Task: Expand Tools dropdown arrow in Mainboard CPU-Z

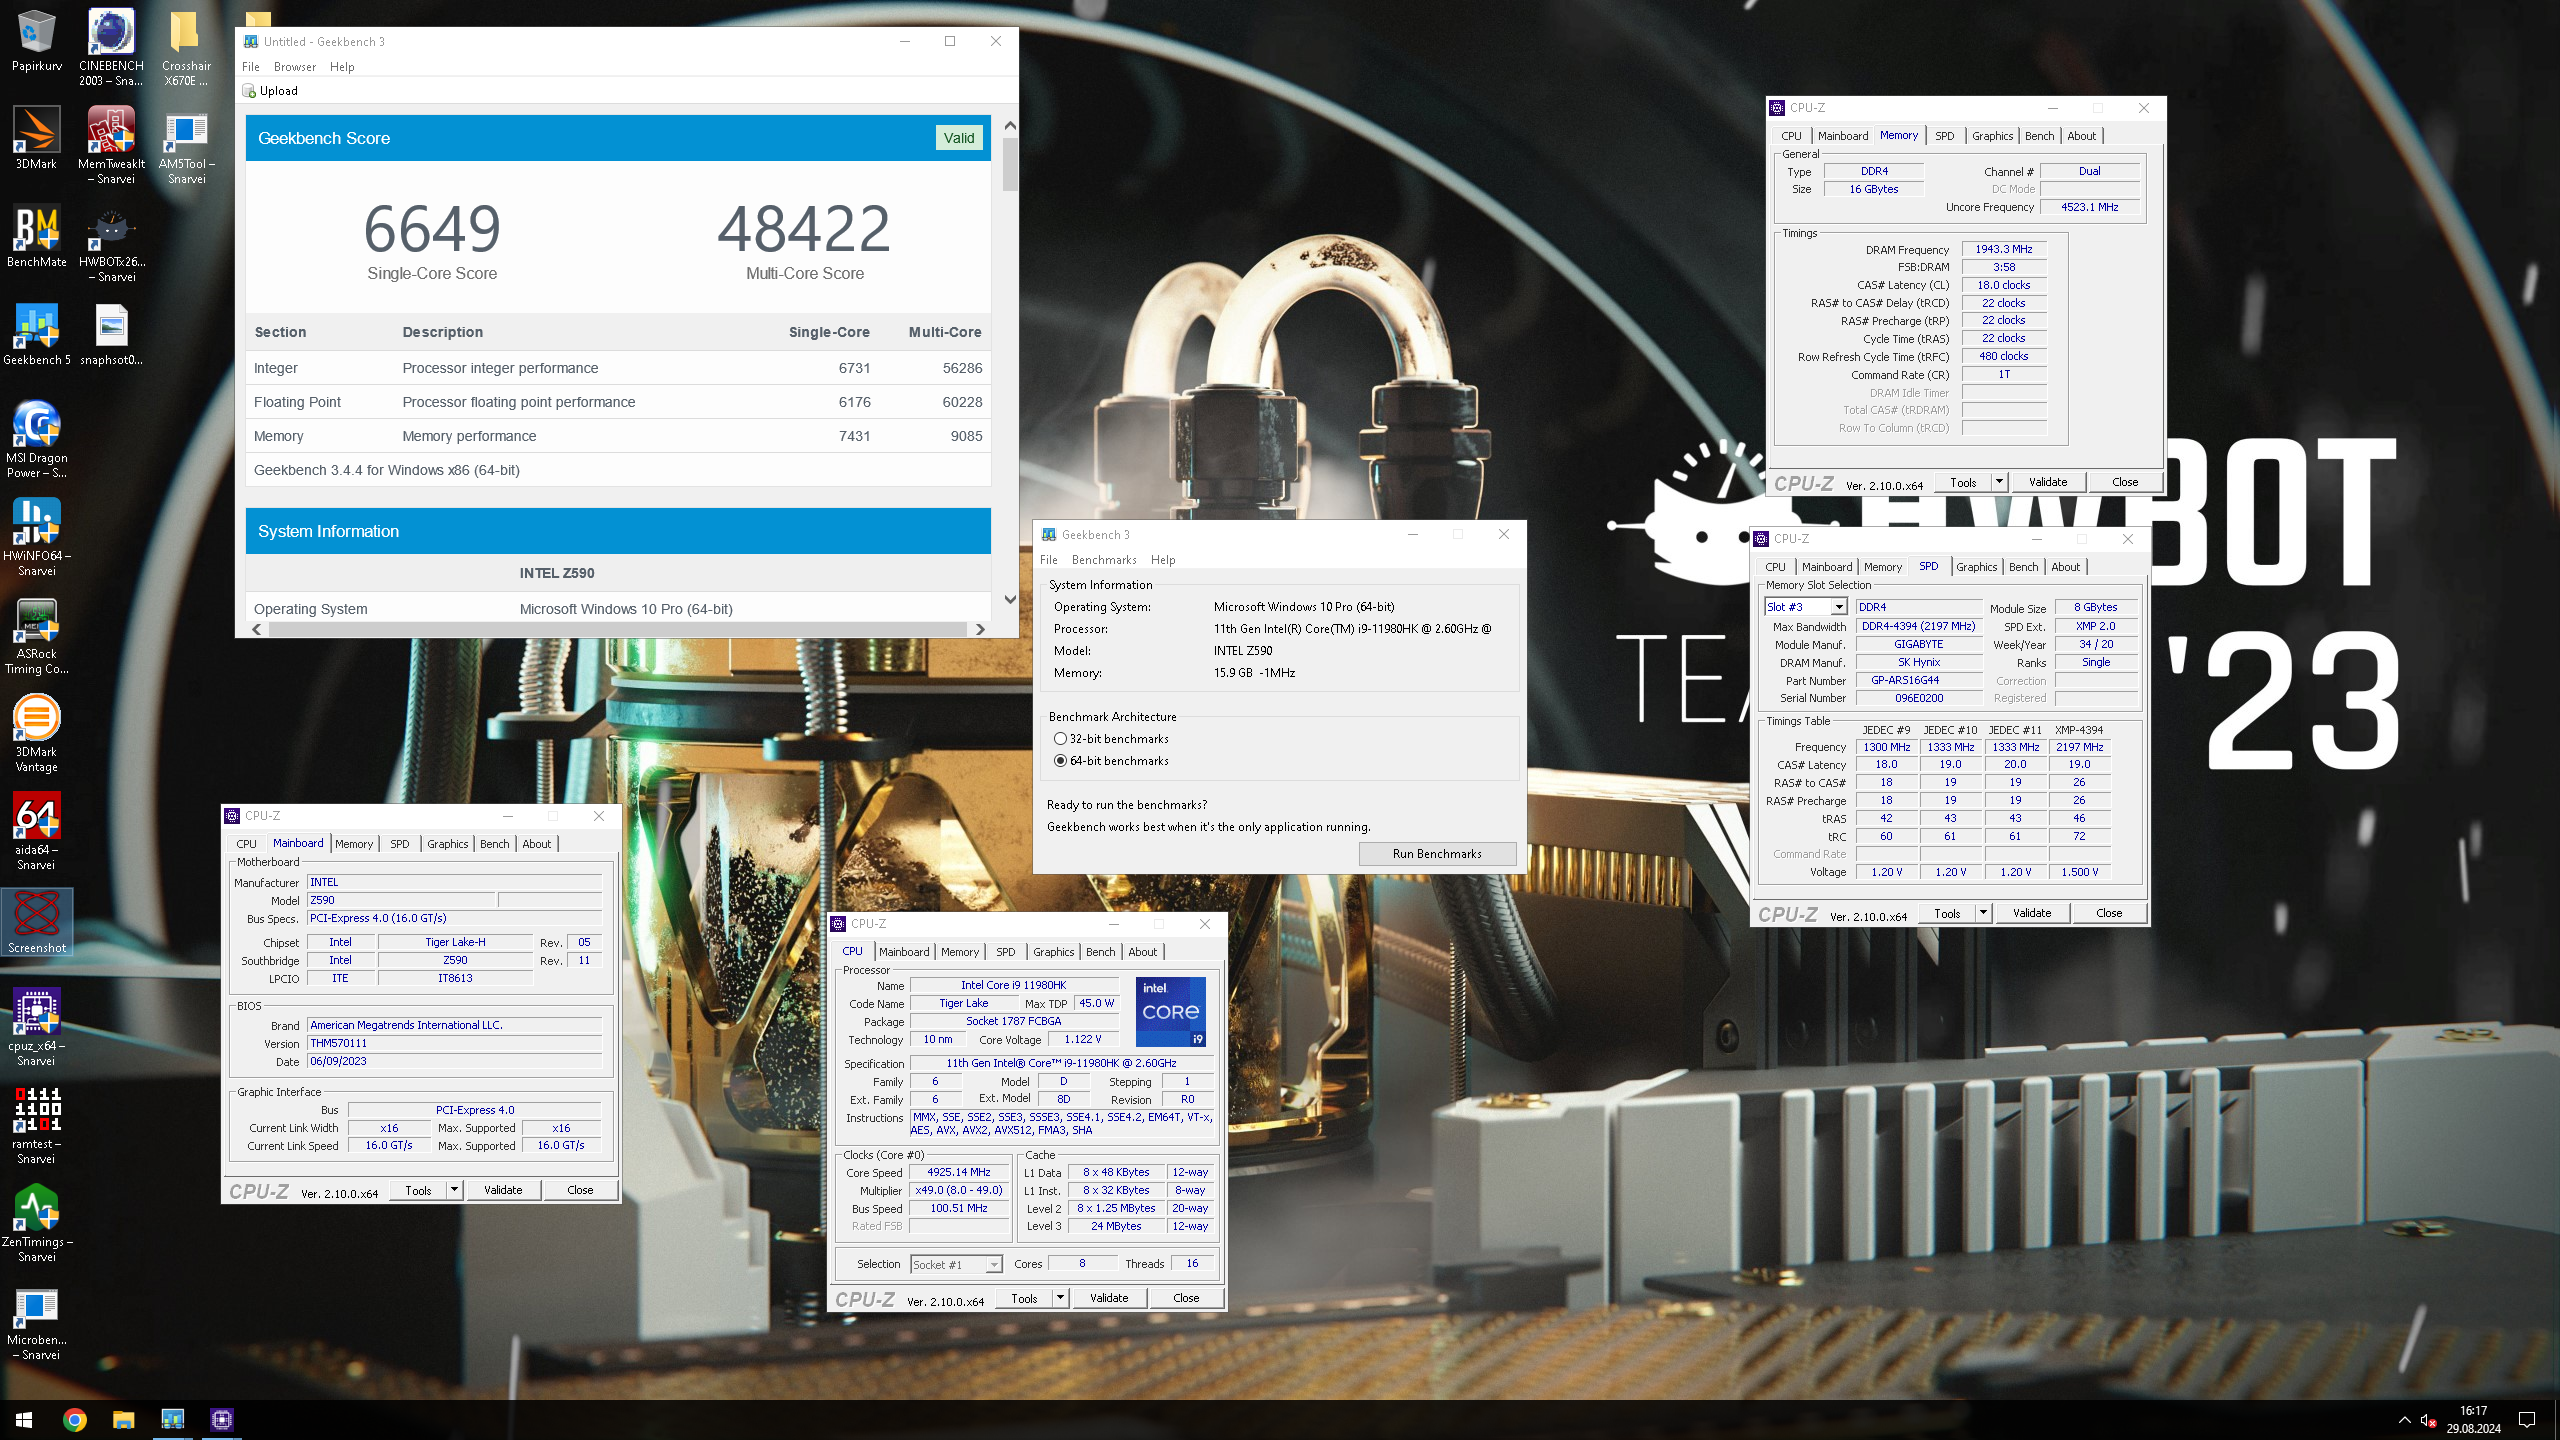Action: (454, 1190)
